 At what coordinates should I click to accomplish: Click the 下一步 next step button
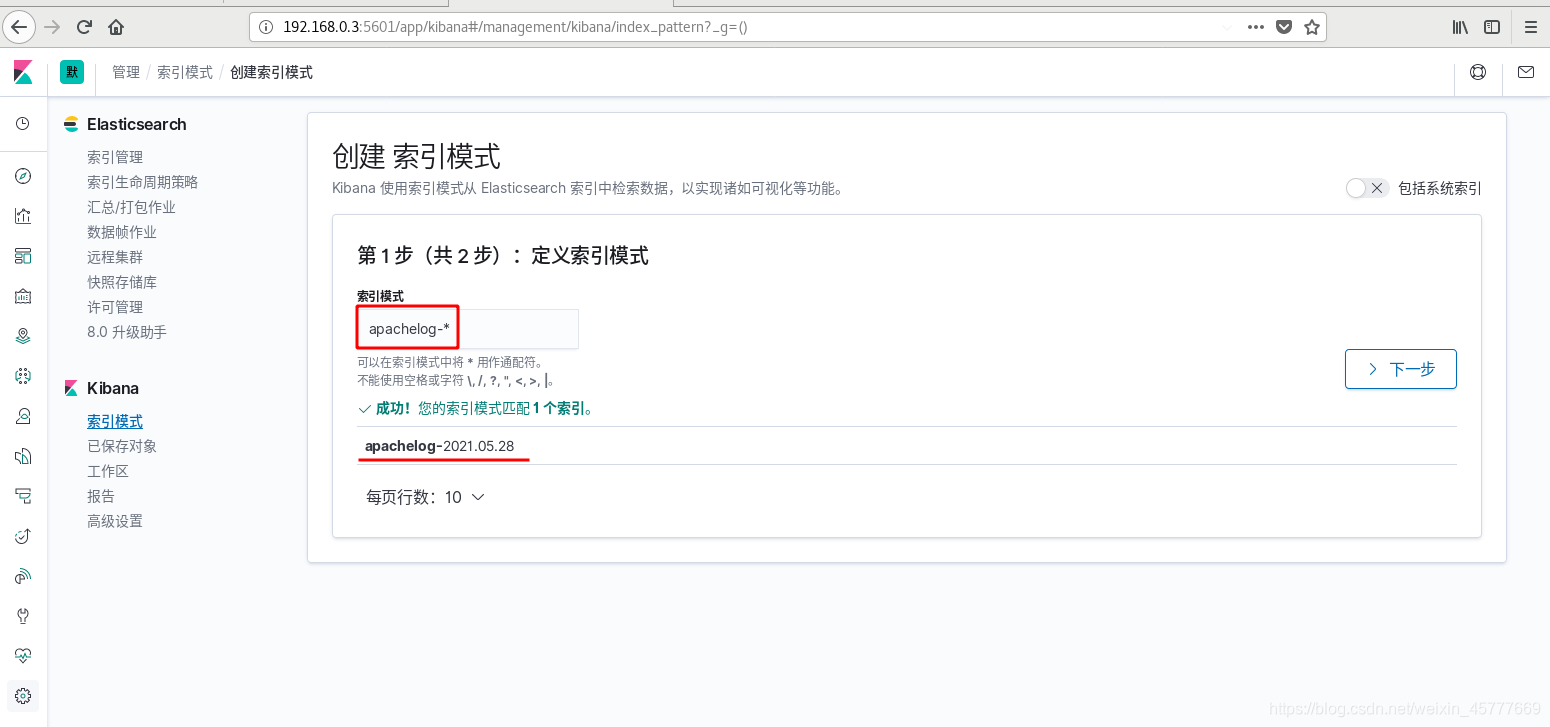tap(1401, 369)
